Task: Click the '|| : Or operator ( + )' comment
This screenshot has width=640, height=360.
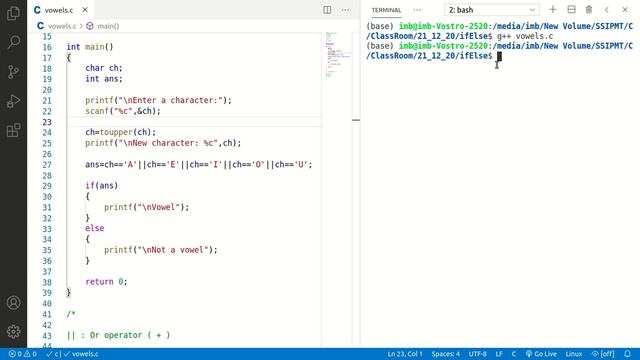Action: pos(118,335)
